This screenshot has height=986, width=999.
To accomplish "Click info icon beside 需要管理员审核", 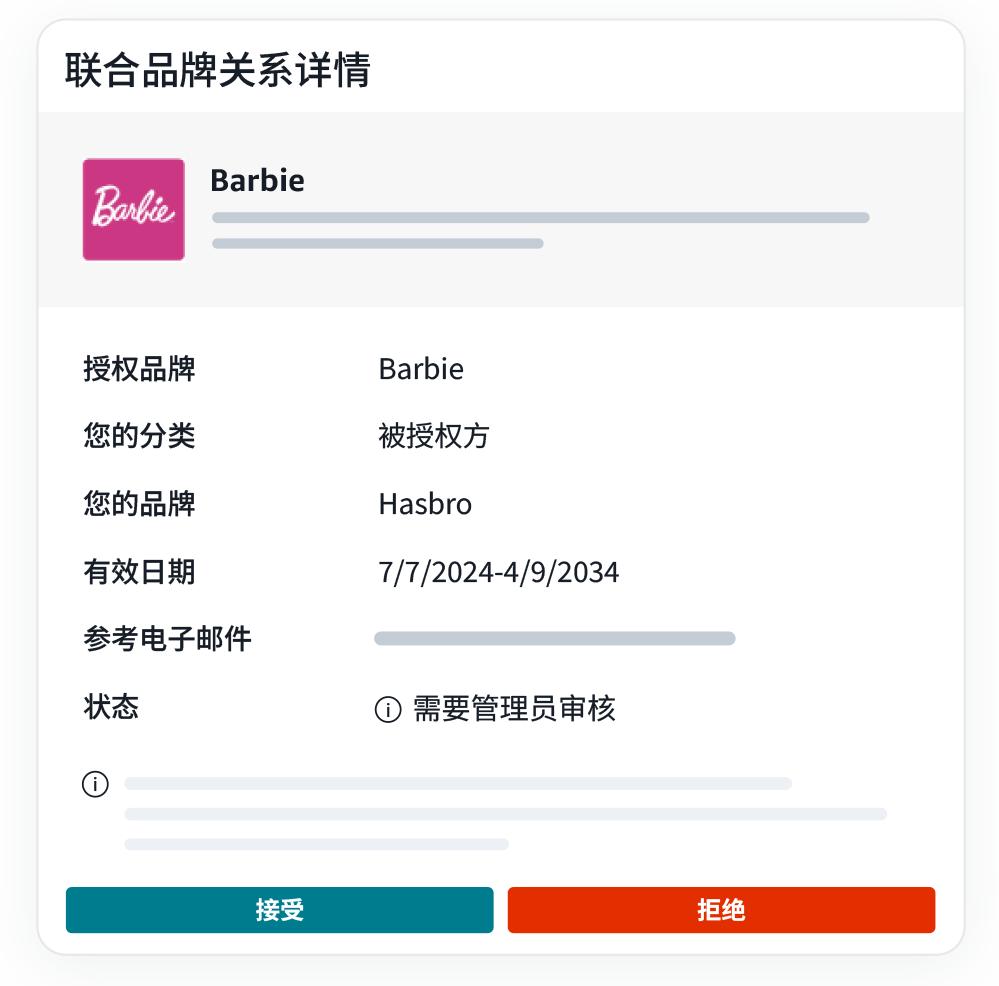I will point(387,710).
